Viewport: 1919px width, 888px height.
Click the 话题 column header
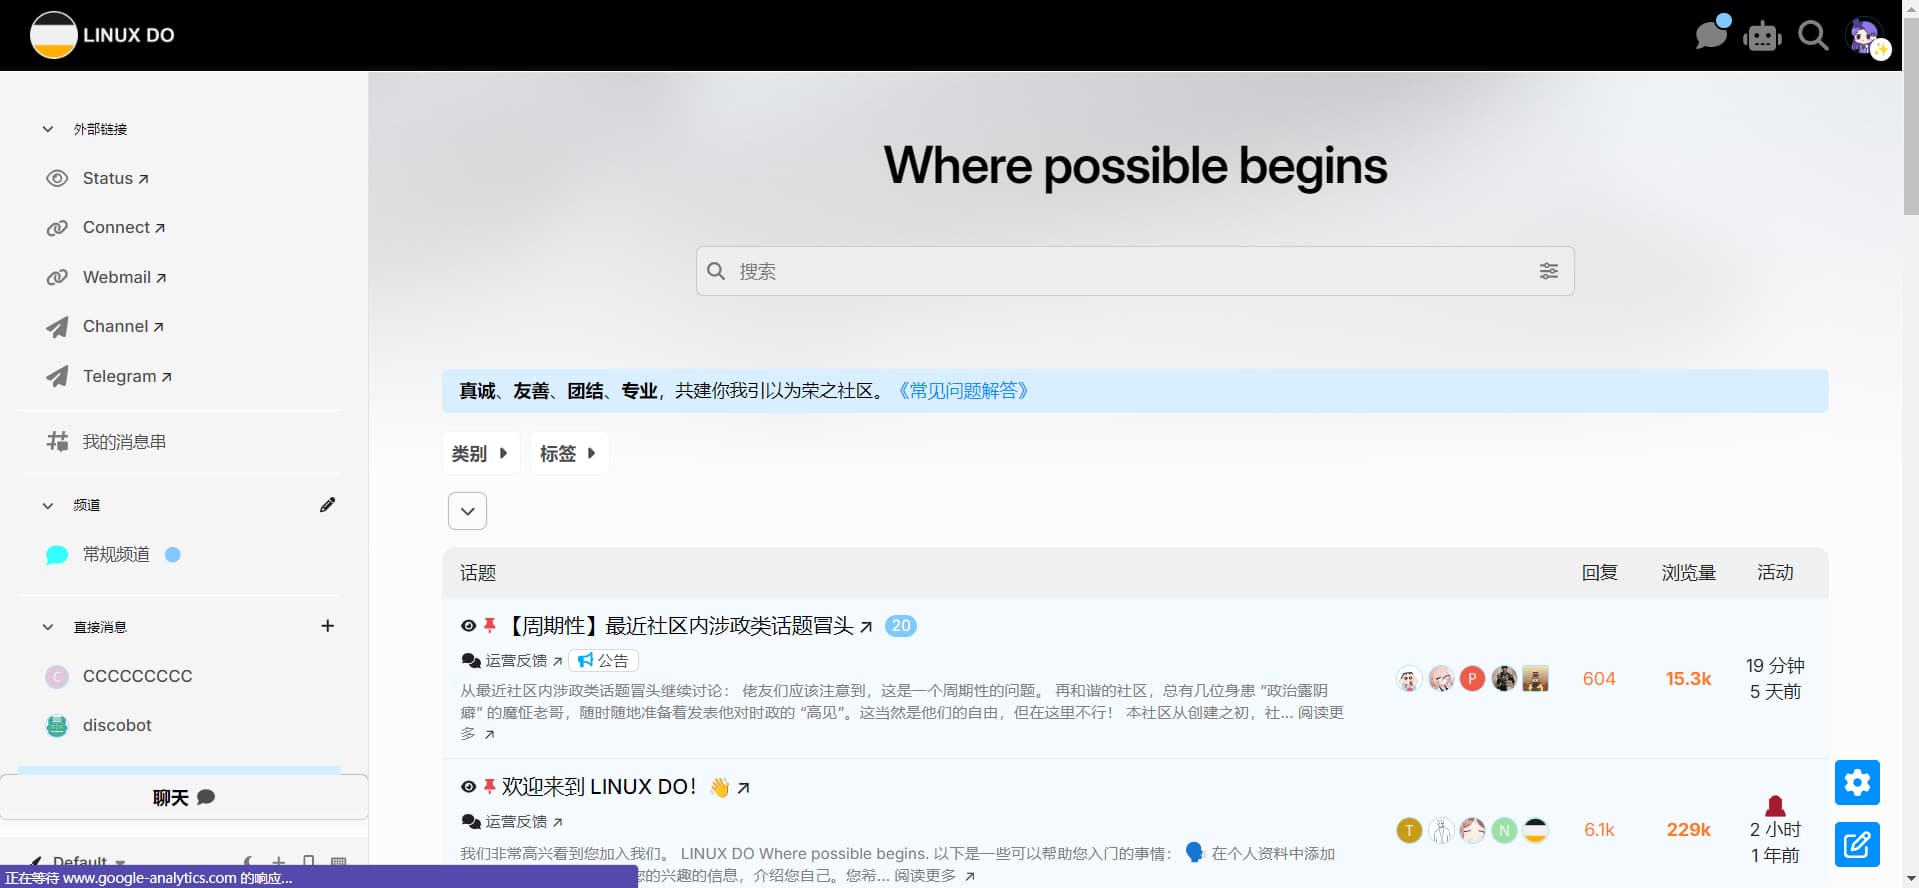[478, 573]
